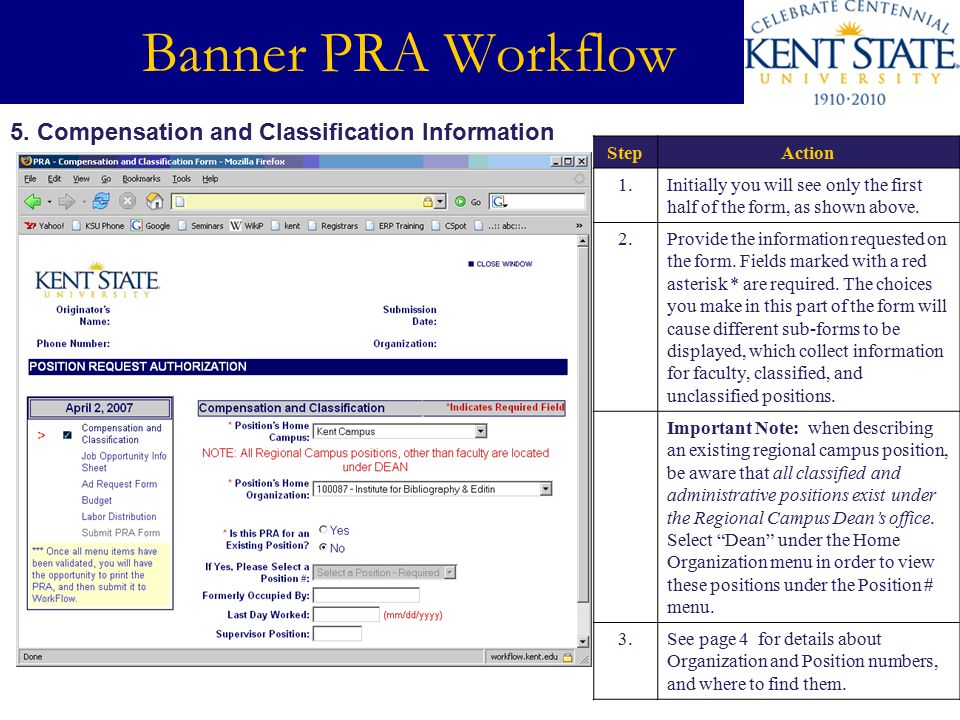960x720 pixels.
Task: Open the Registrars bookmark
Action: pos(333,226)
